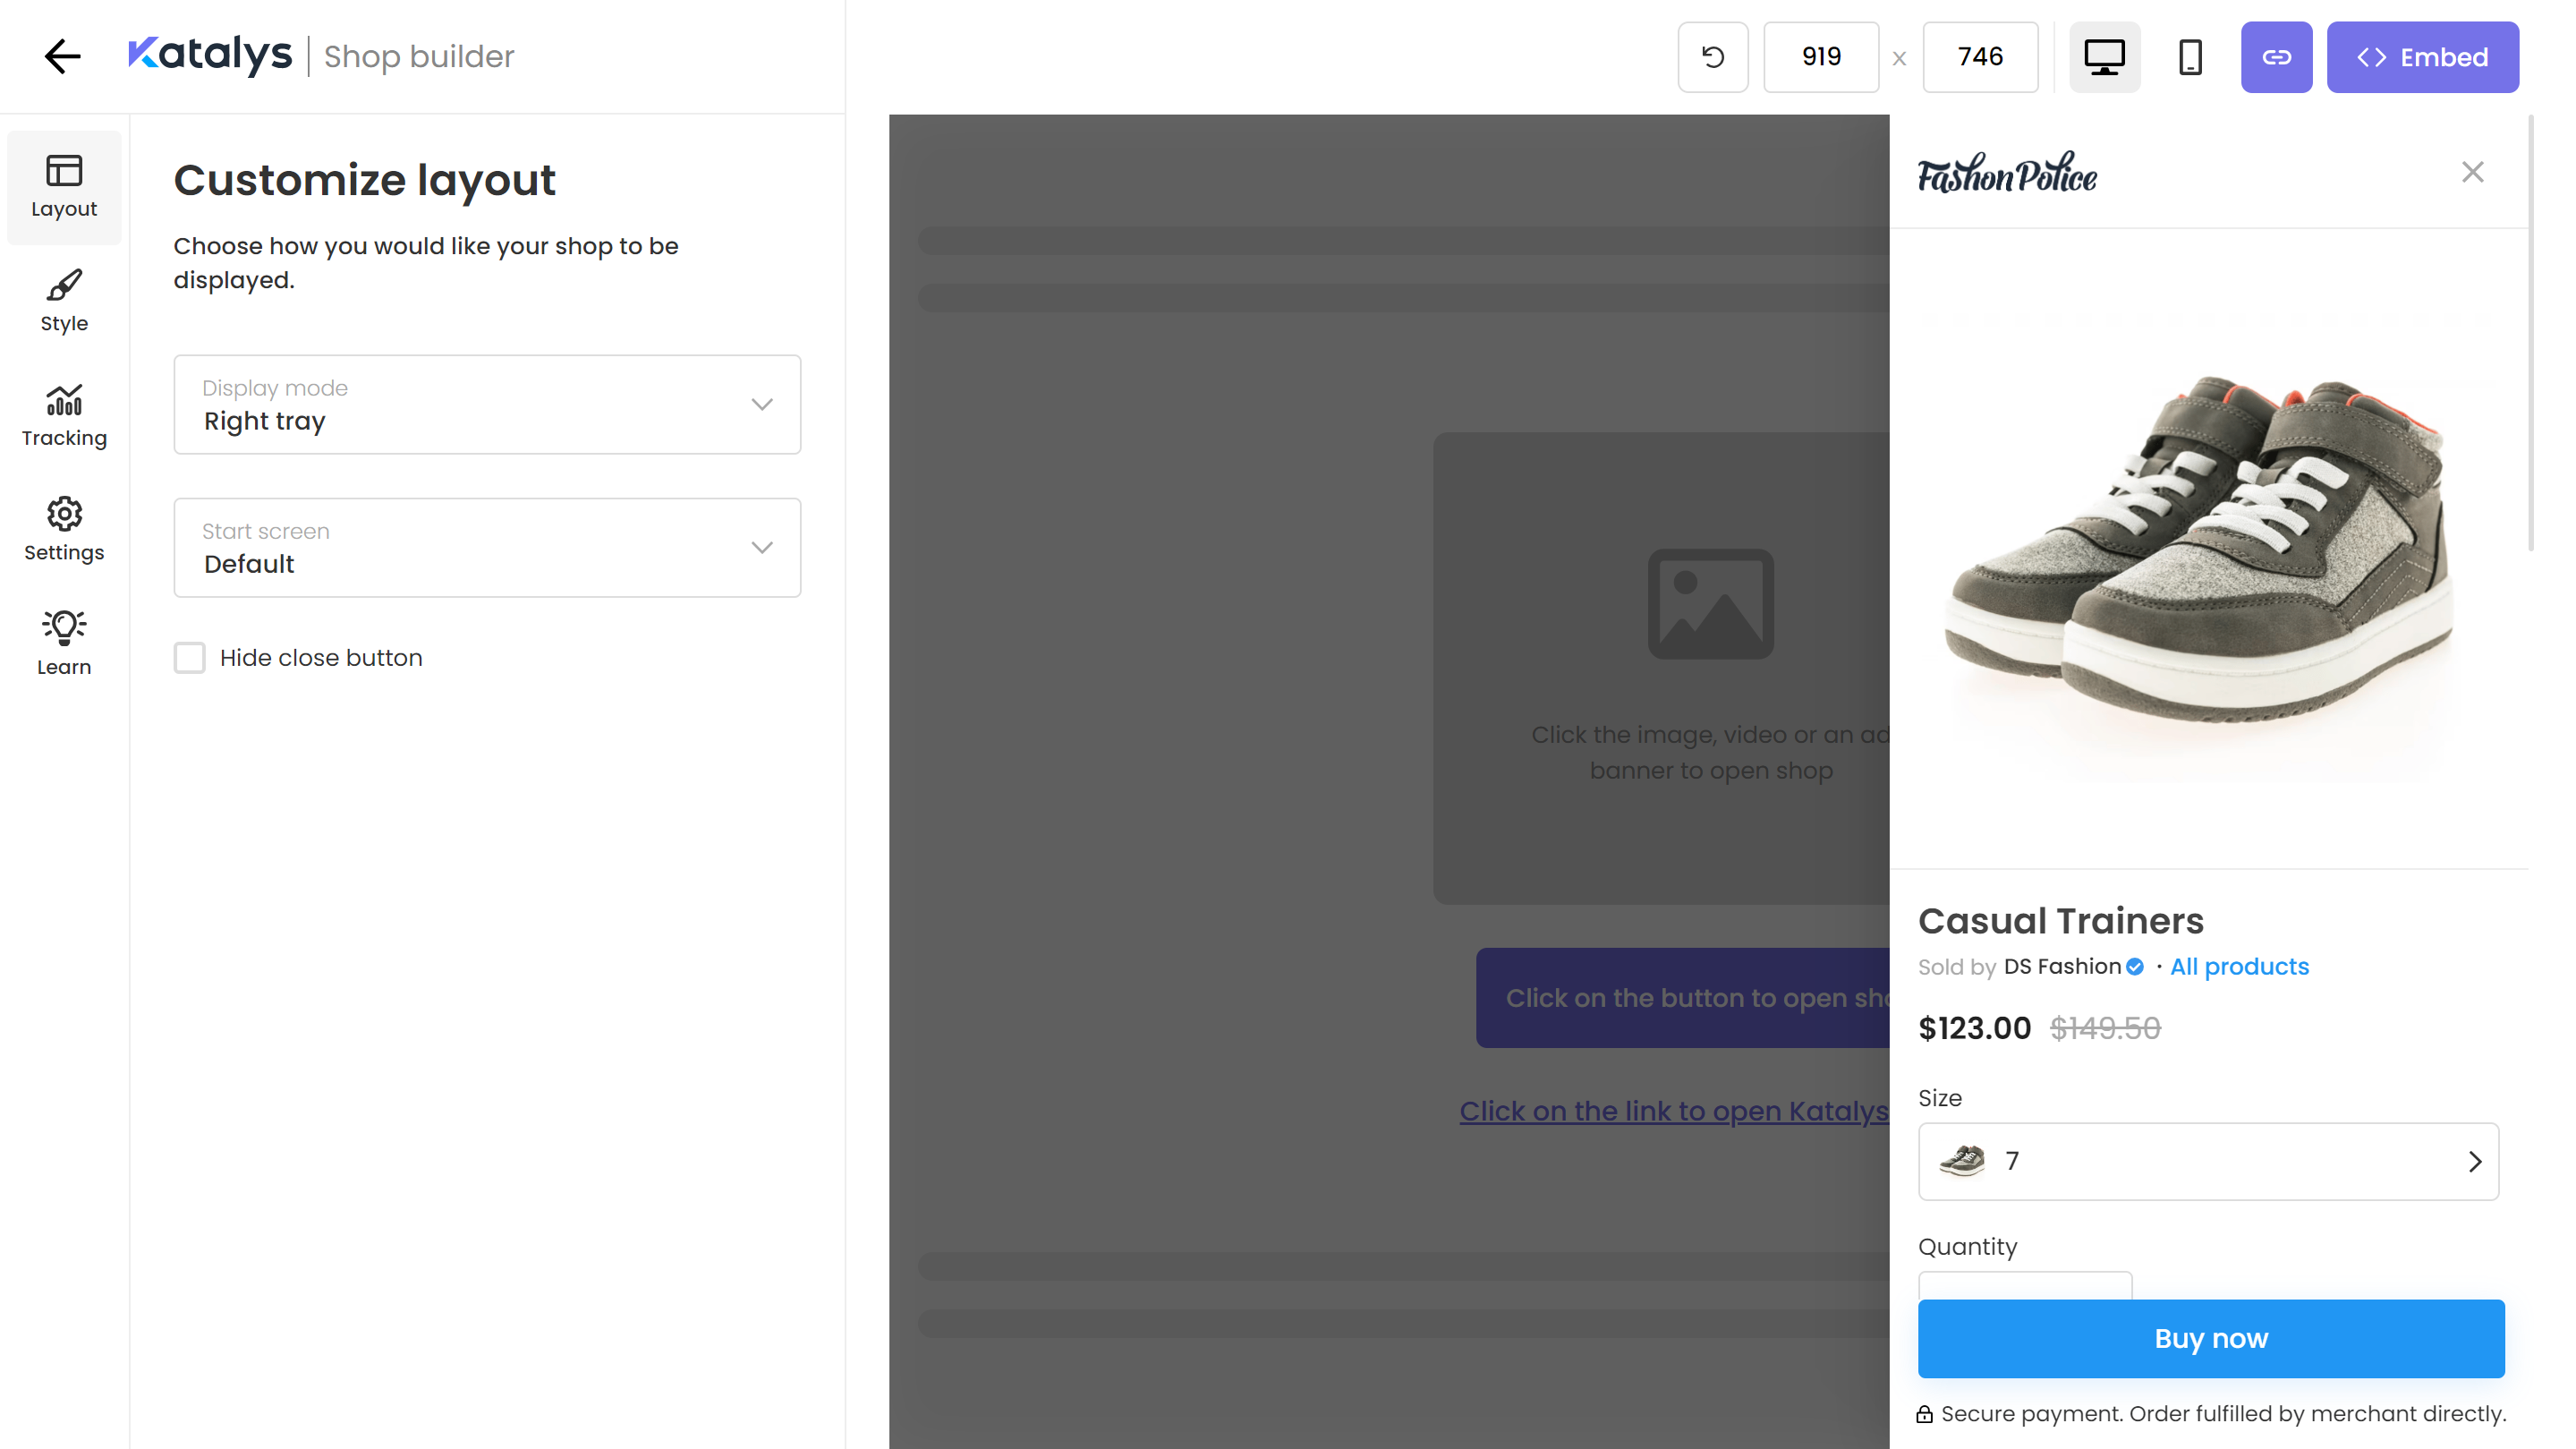
Task: Switch to mobile preview mode
Action: 2190,57
